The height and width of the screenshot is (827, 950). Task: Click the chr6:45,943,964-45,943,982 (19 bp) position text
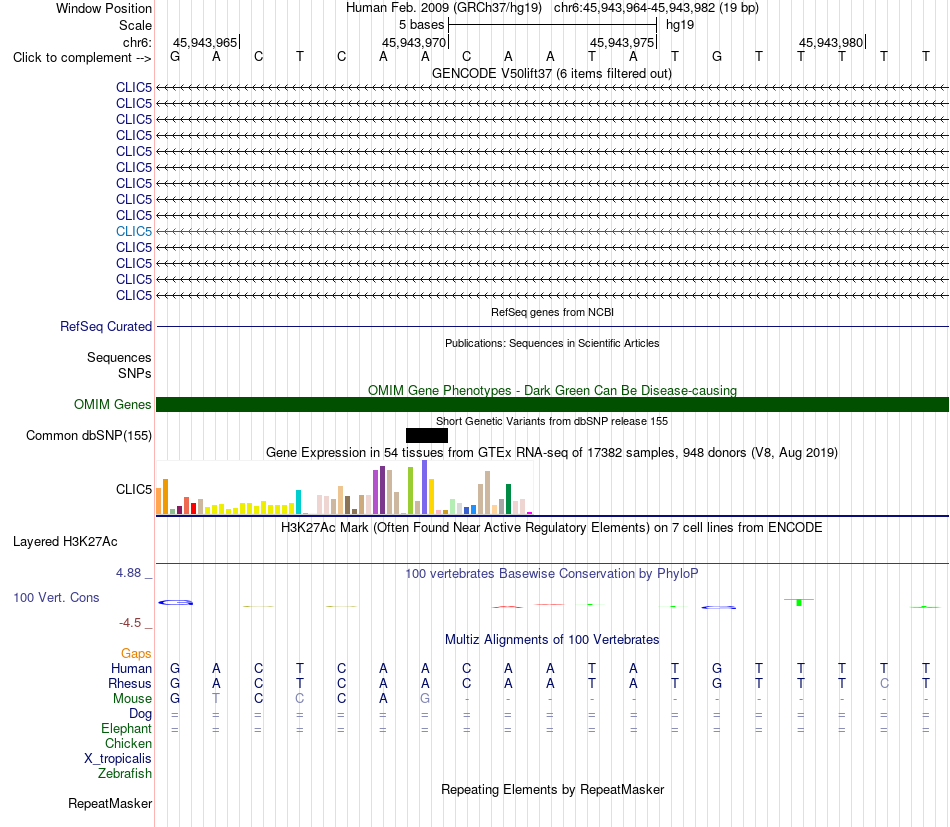pos(656,8)
